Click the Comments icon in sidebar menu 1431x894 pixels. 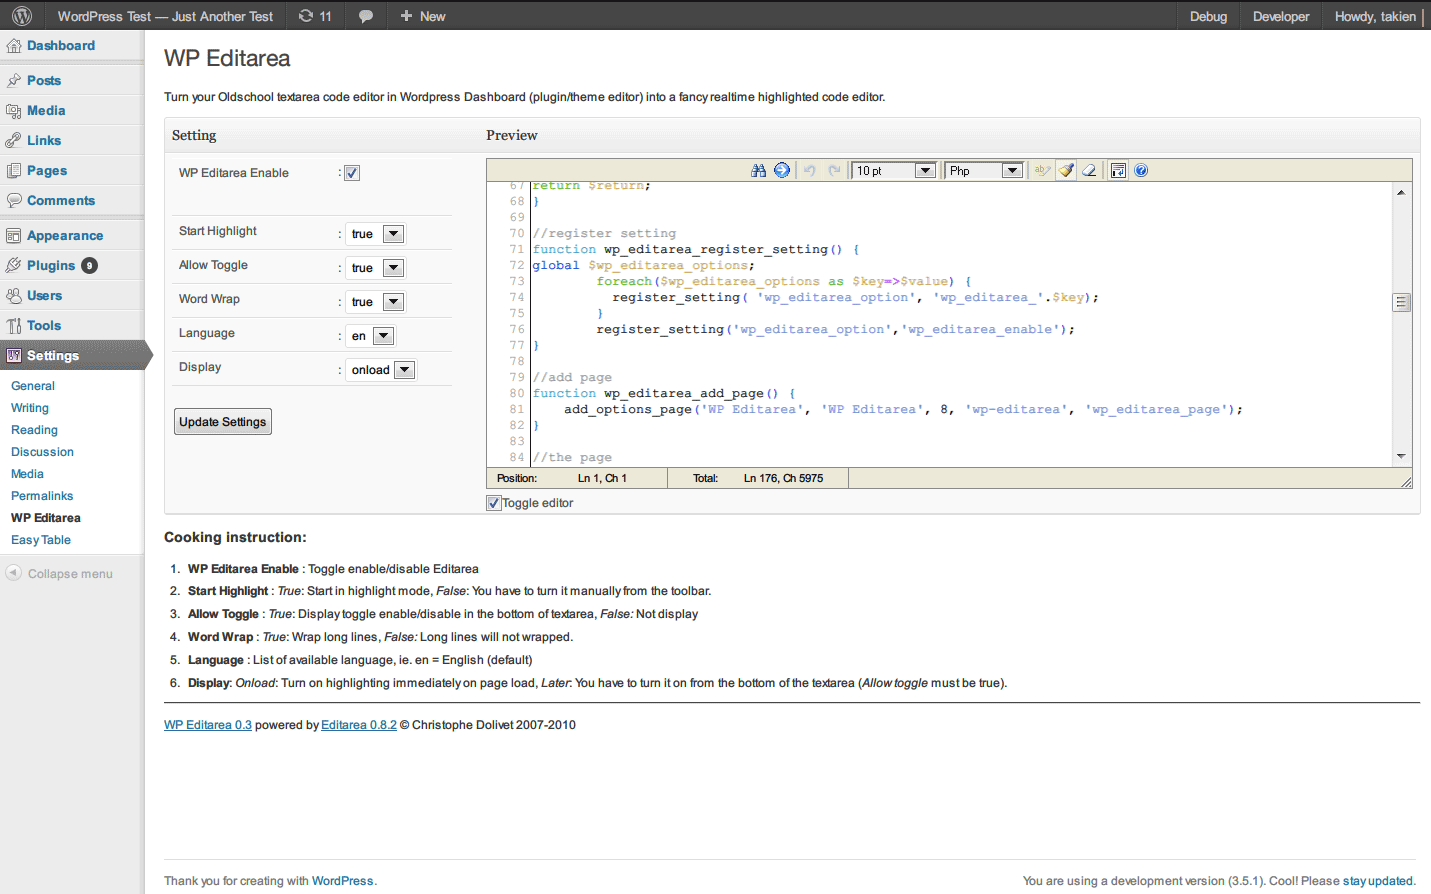tap(14, 201)
